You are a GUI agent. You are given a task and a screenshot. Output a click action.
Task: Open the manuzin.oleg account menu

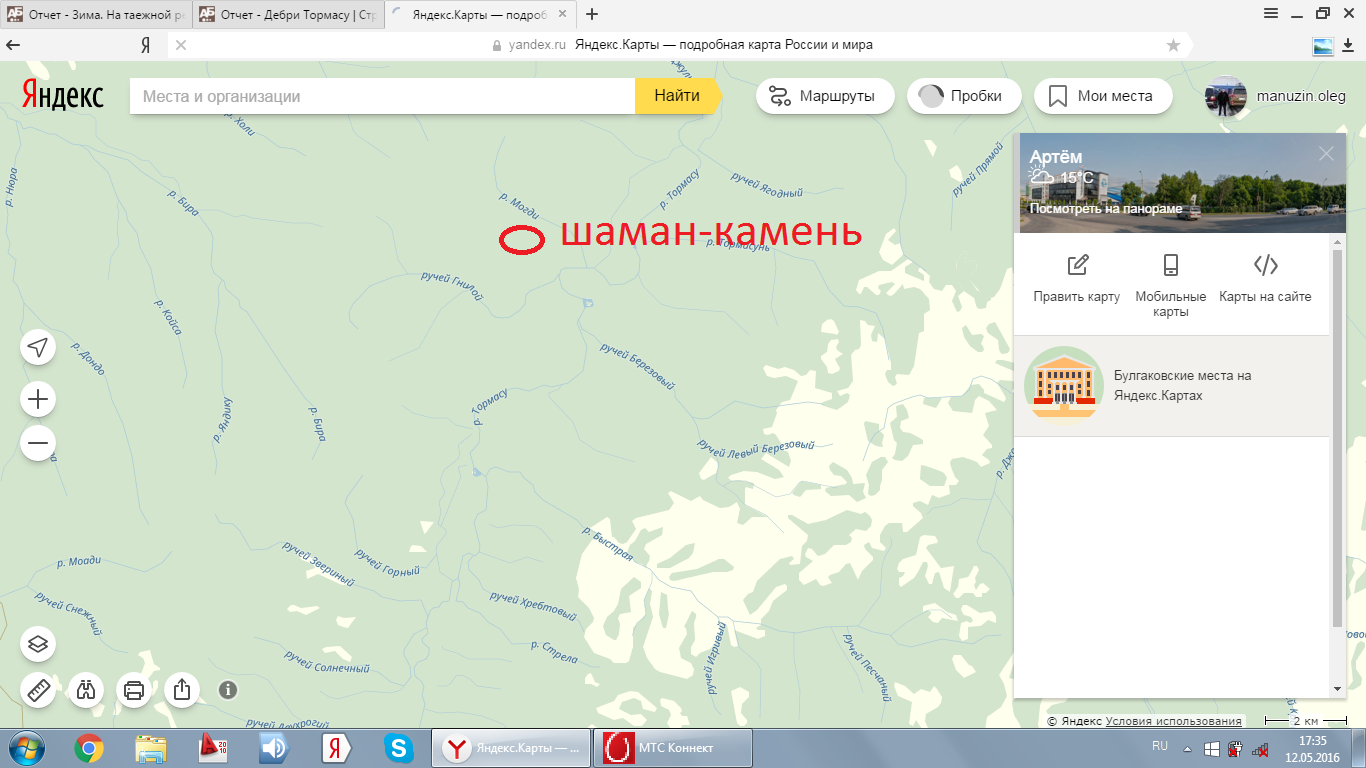[1301, 97]
